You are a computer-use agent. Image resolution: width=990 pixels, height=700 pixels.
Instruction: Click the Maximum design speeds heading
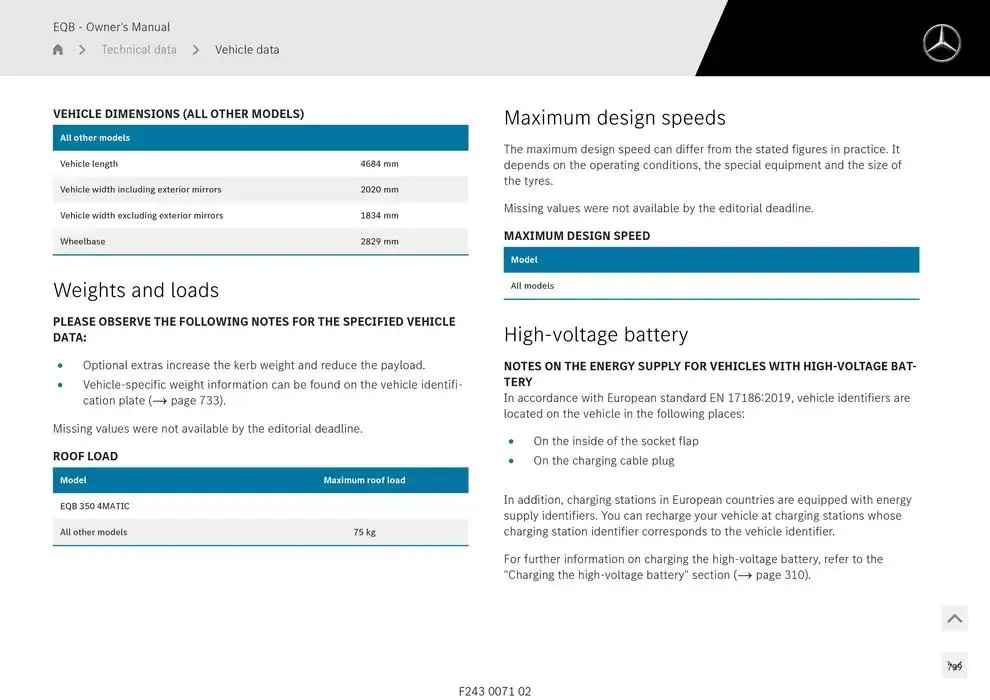tap(615, 118)
